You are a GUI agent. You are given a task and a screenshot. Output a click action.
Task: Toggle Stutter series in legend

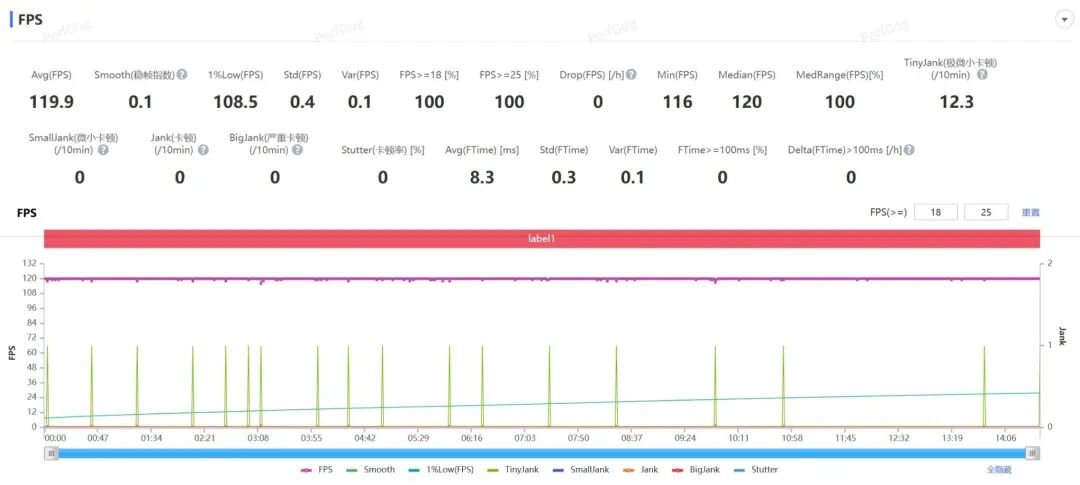[x=756, y=470]
